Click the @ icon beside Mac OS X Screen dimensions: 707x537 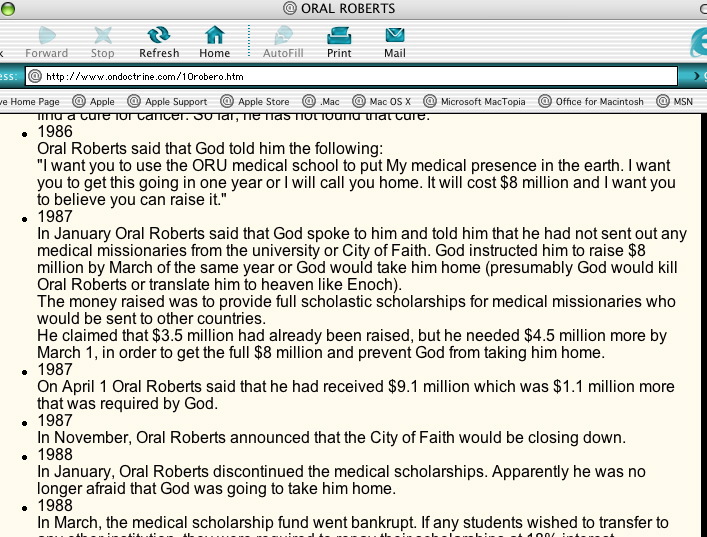(358, 101)
